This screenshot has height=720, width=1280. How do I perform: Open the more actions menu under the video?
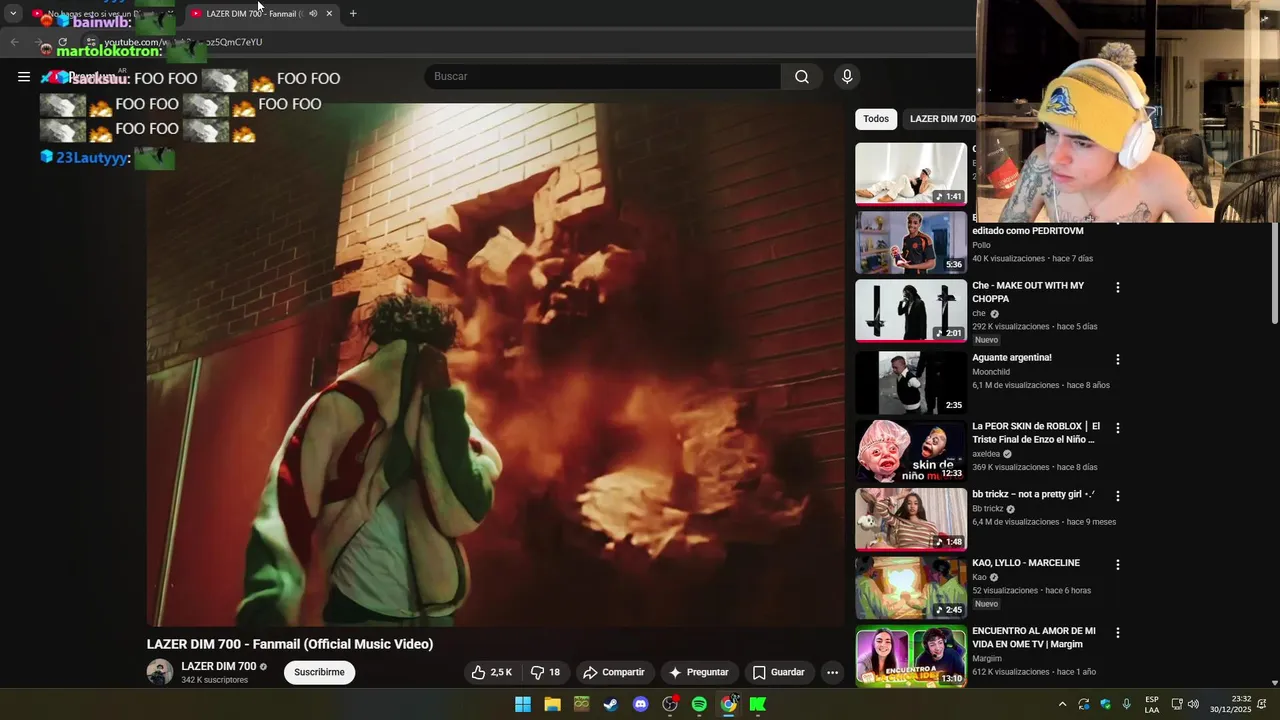tap(832, 672)
